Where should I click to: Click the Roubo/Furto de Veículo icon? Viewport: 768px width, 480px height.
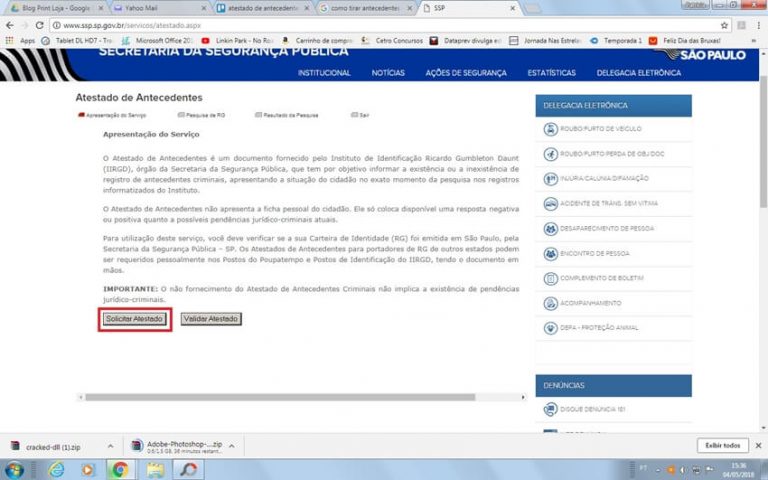point(550,129)
